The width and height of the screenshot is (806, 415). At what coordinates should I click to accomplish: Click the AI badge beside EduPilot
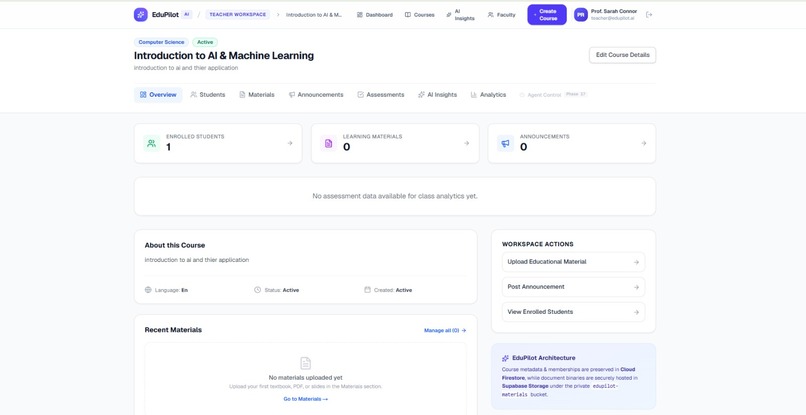[187, 14]
